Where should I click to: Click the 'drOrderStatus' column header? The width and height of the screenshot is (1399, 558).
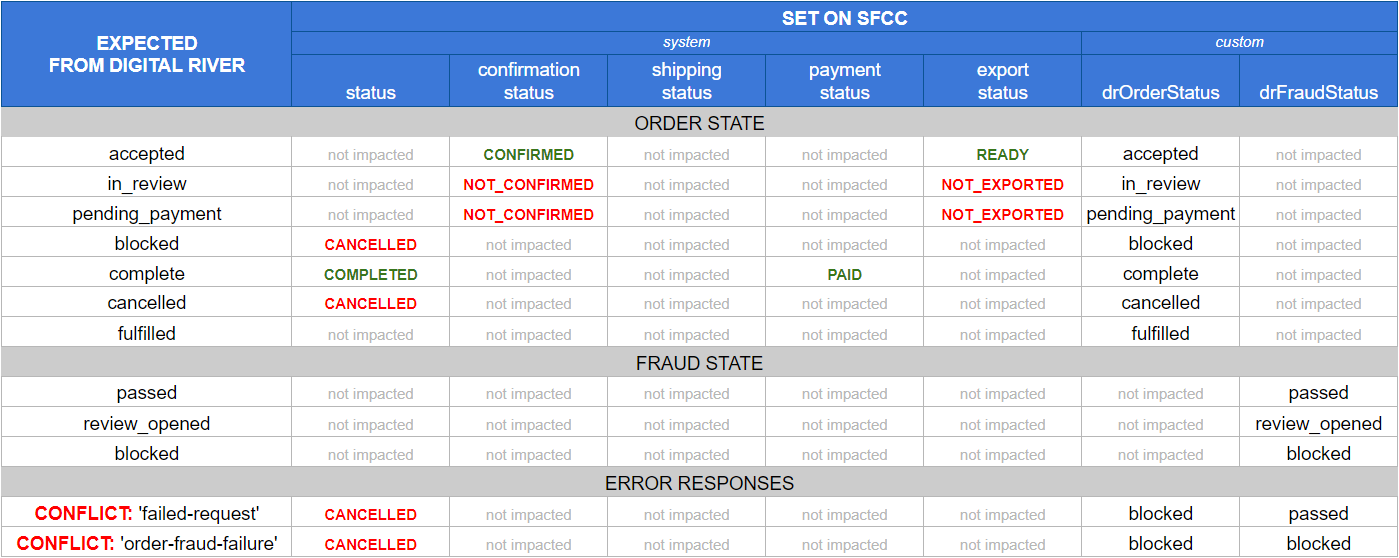[1160, 92]
